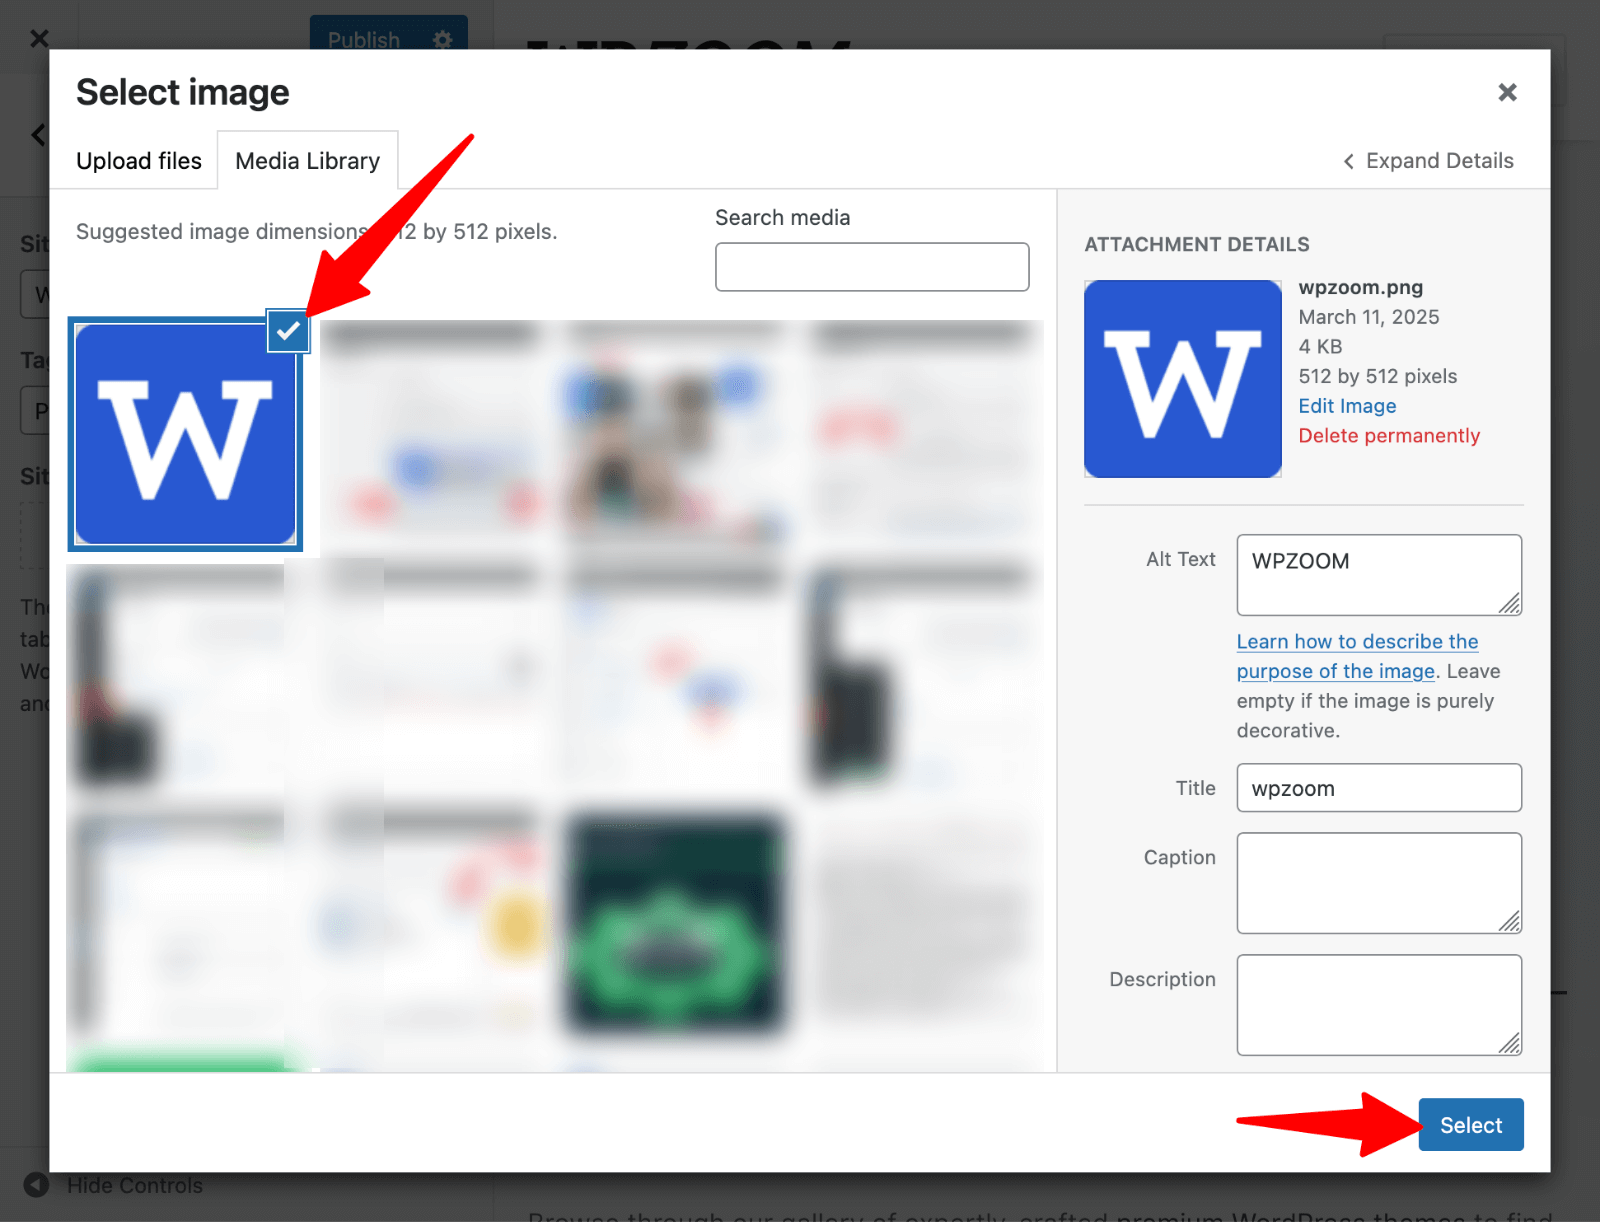The height and width of the screenshot is (1222, 1600).
Task: Open Learn how to describe the purpose link
Action: [1357, 656]
